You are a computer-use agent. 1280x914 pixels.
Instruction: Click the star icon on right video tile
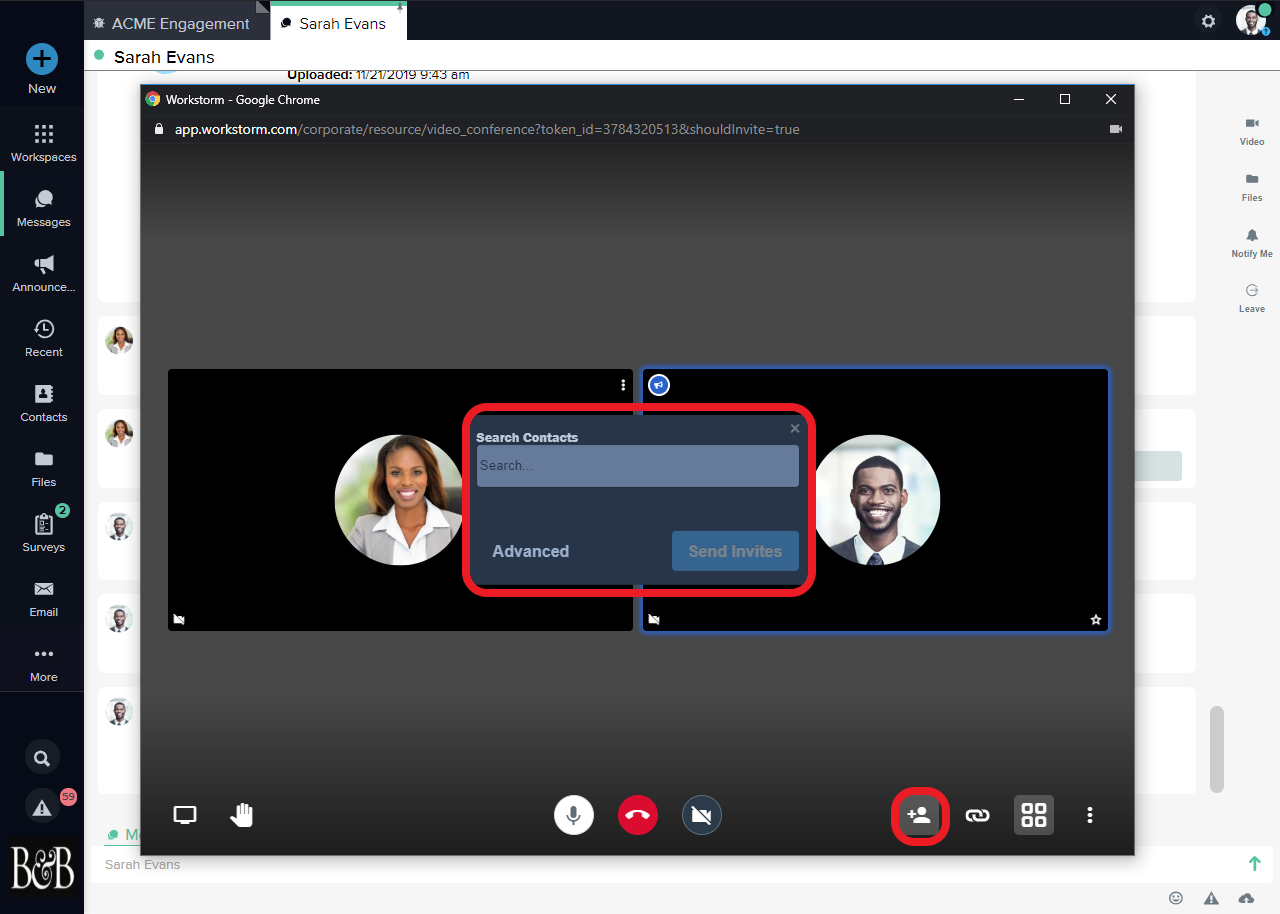[1096, 620]
